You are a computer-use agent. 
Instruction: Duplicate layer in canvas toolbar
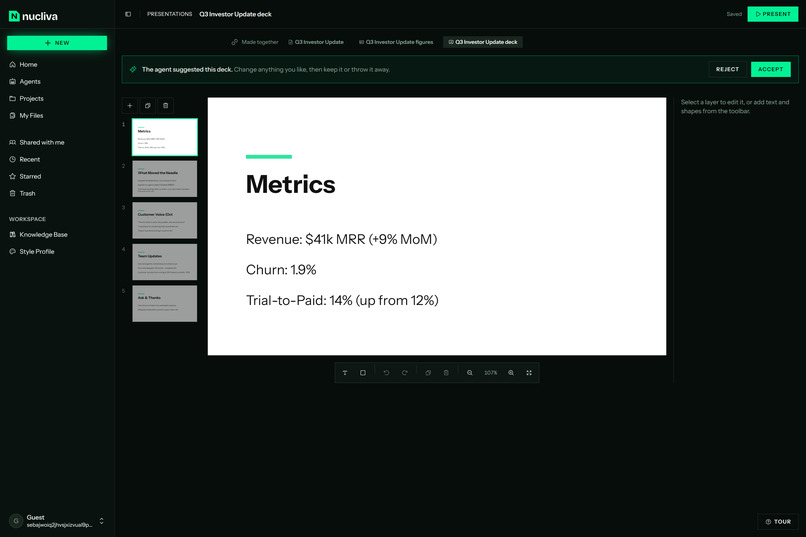pos(428,373)
